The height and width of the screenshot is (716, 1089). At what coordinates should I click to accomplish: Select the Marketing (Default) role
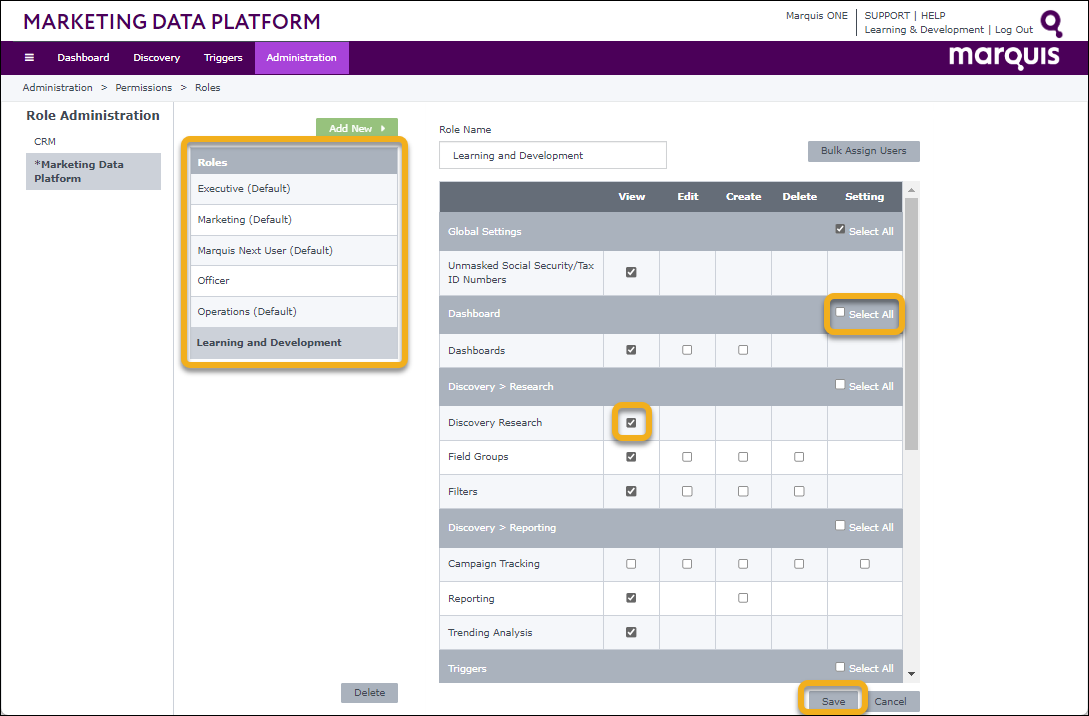[x=294, y=219]
